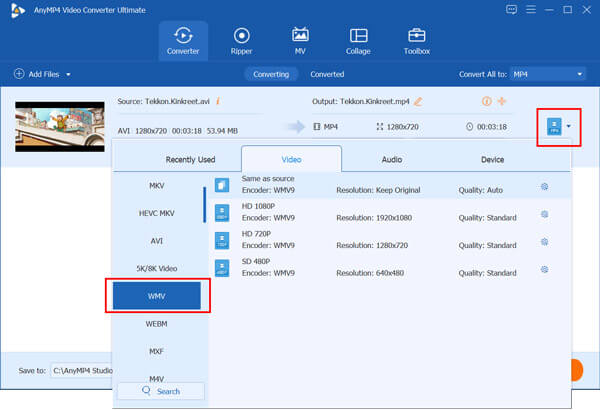The image size is (600, 410).
Task: Select M4V in the format list
Action: (157, 378)
